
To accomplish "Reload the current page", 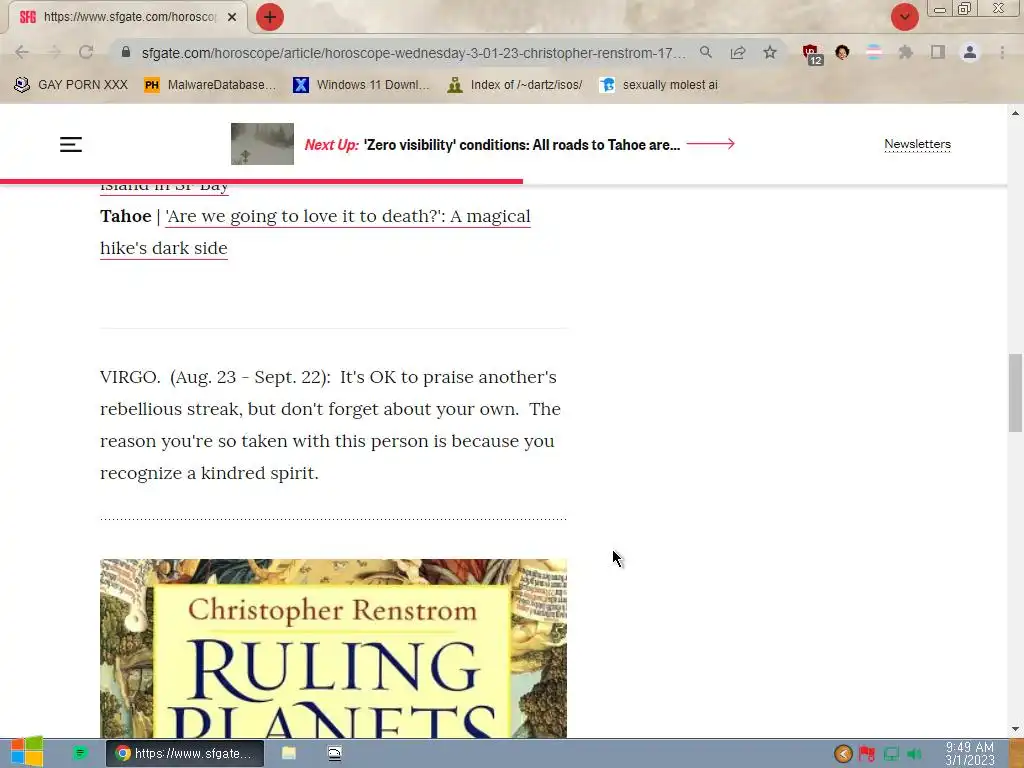I will (86, 52).
